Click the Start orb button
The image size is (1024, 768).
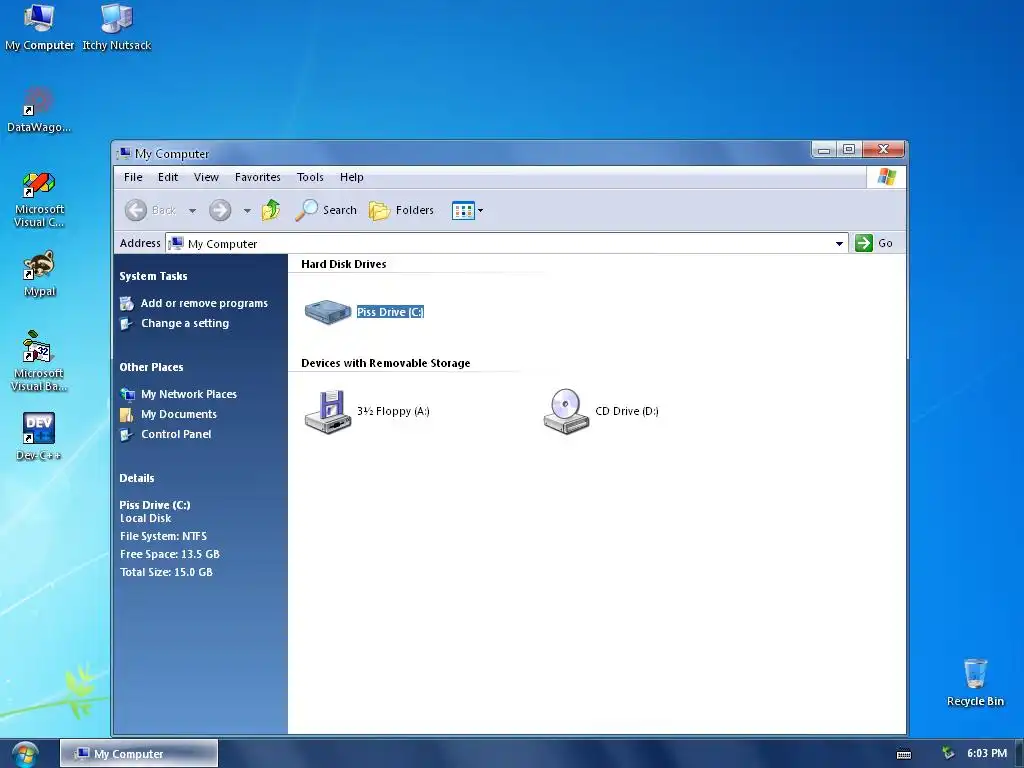click(x=25, y=754)
